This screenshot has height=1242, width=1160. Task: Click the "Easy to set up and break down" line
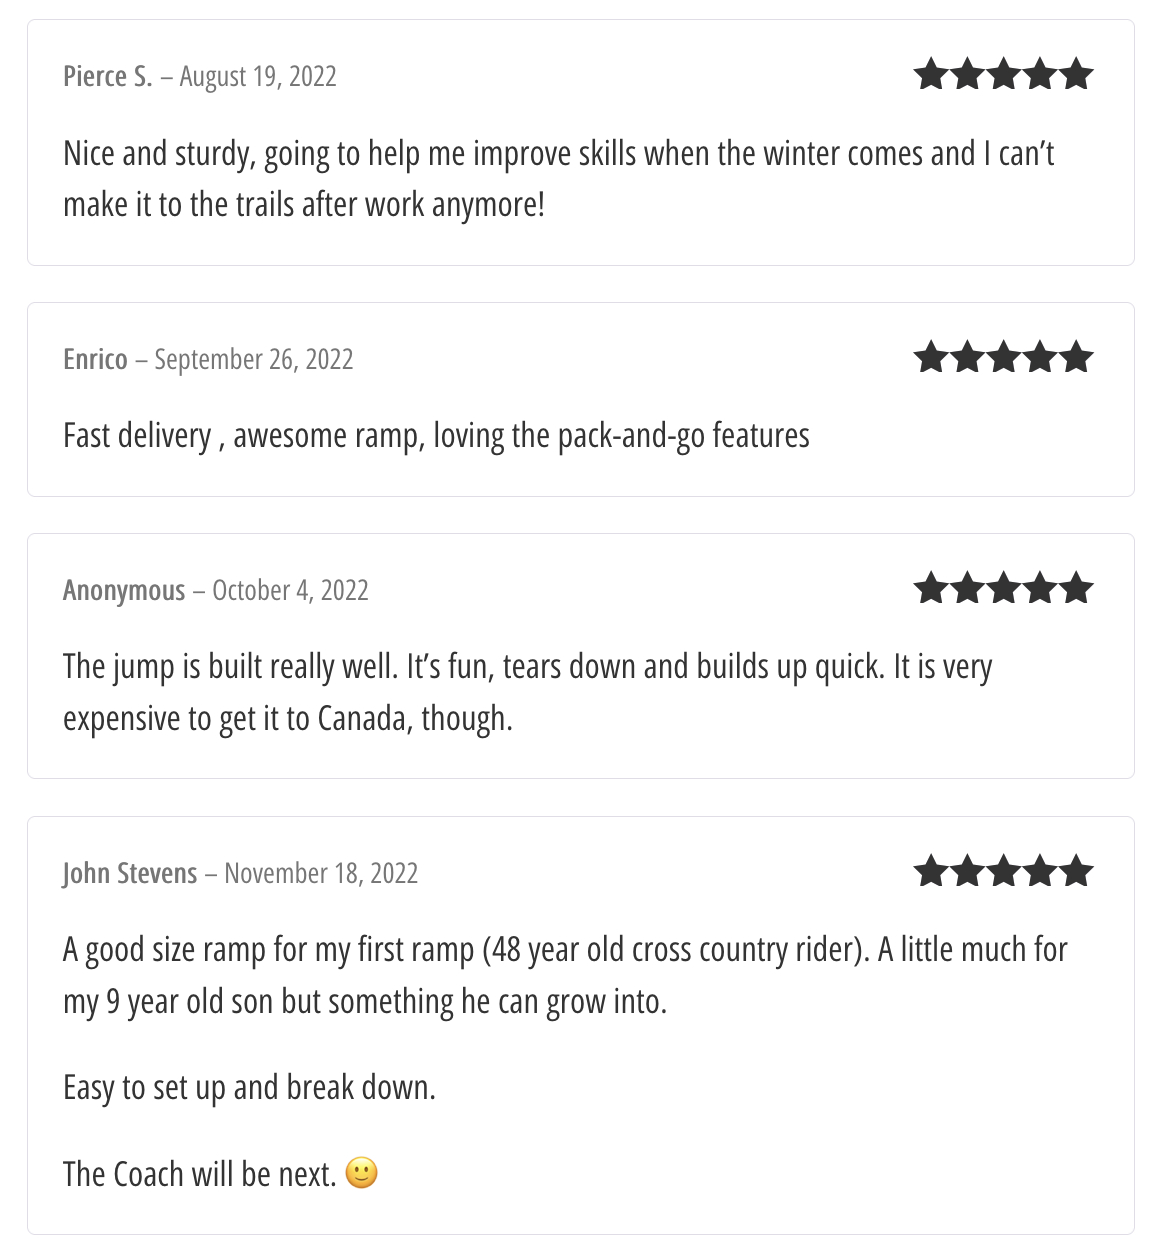click(249, 1087)
